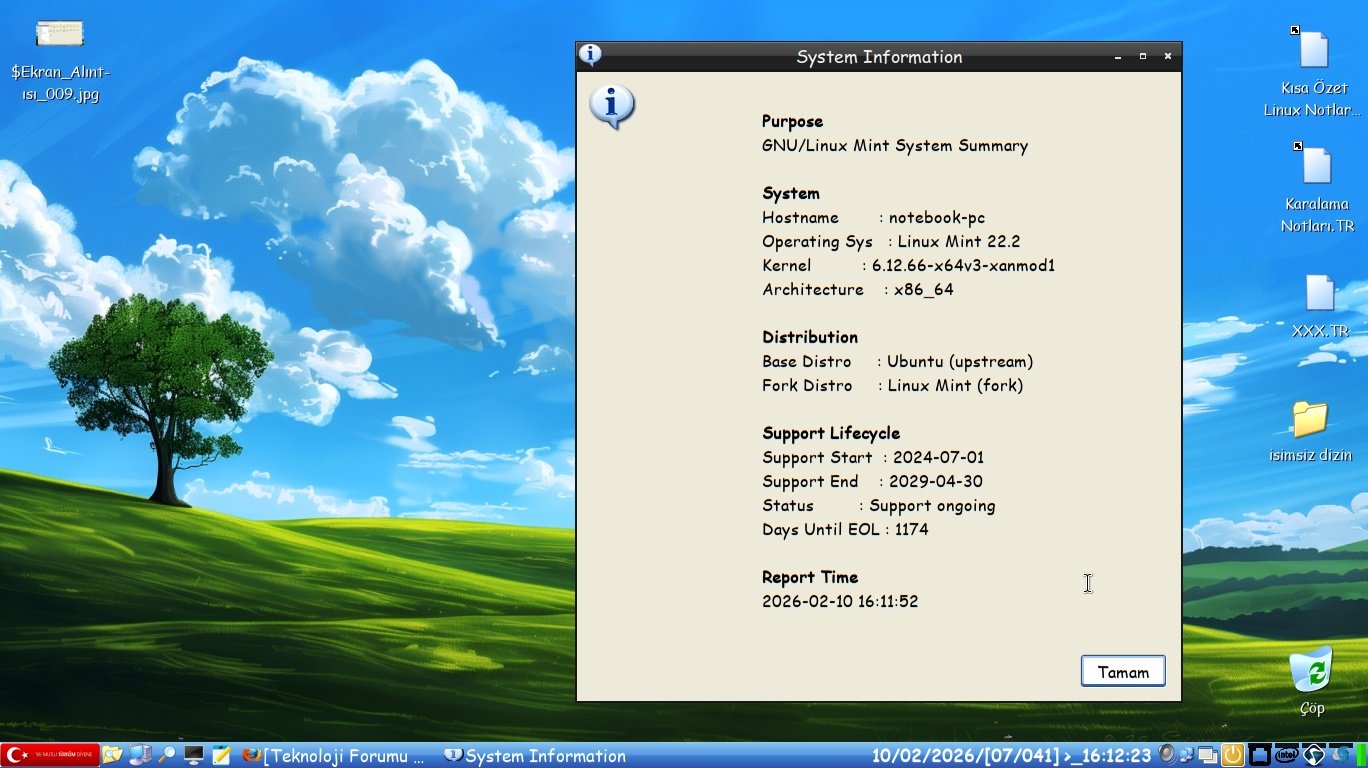Viewport: 1368px width, 768px height.
Task: Click the orange power button tray icon
Action: pos(1233,755)
